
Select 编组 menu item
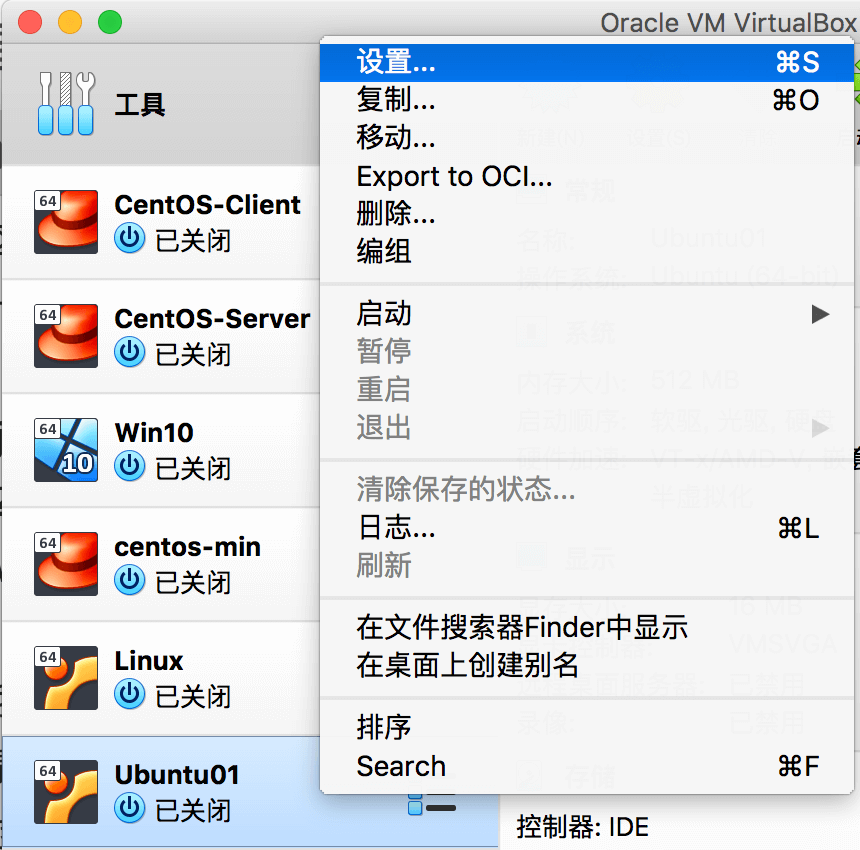click(x=587, y=252)
